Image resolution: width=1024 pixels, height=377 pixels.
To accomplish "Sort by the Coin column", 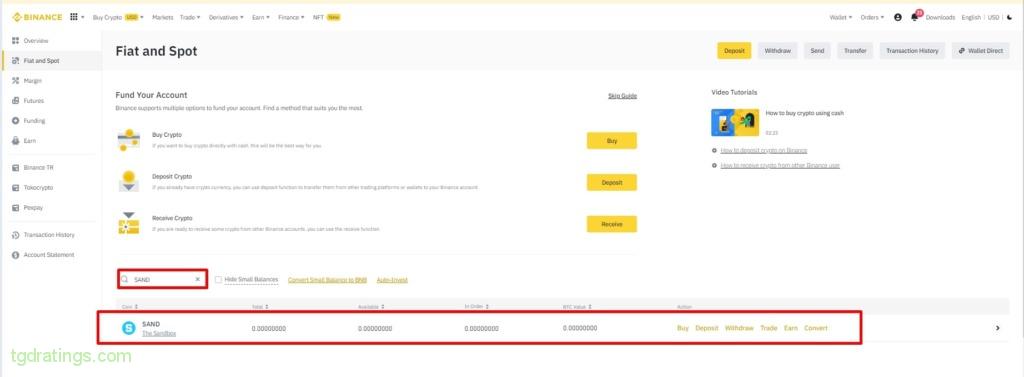I will [x=130, y=306].
